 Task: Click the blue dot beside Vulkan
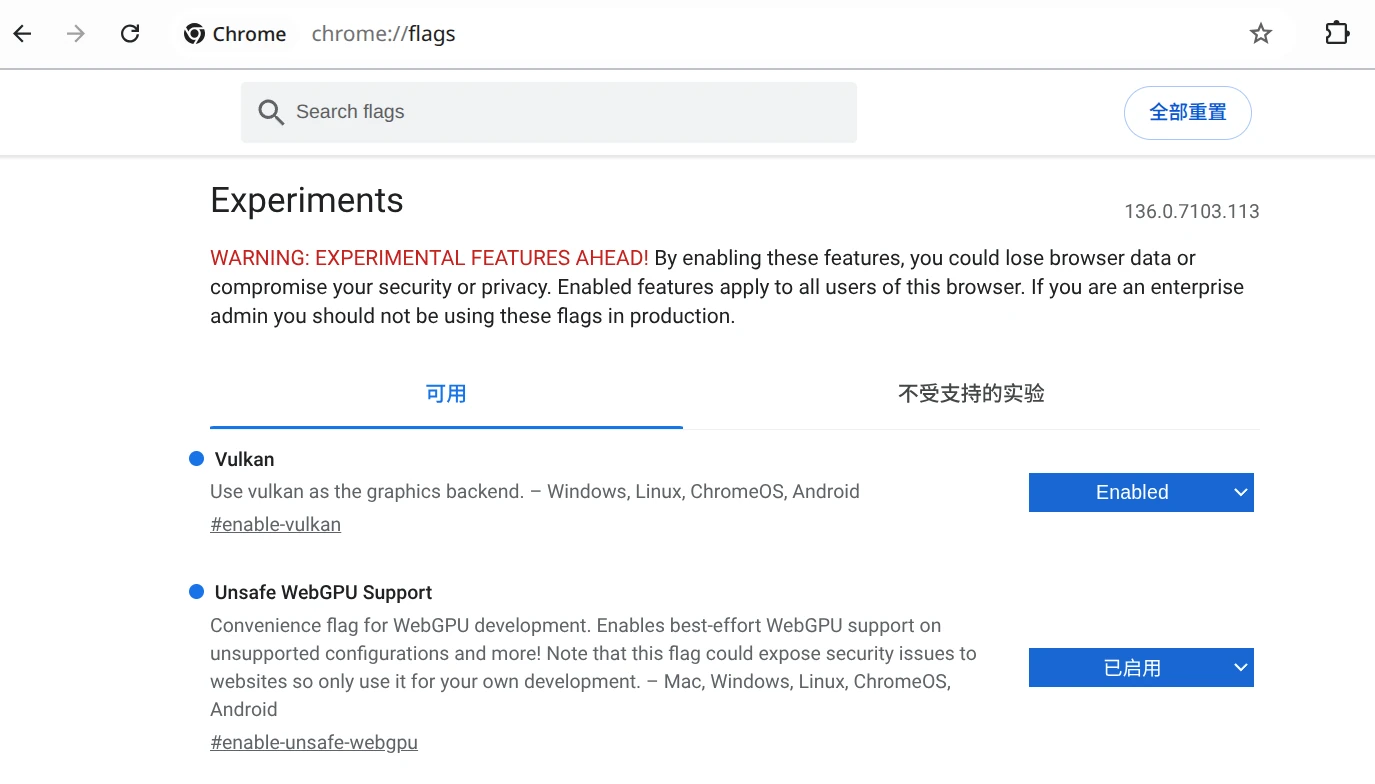point(196,459)
